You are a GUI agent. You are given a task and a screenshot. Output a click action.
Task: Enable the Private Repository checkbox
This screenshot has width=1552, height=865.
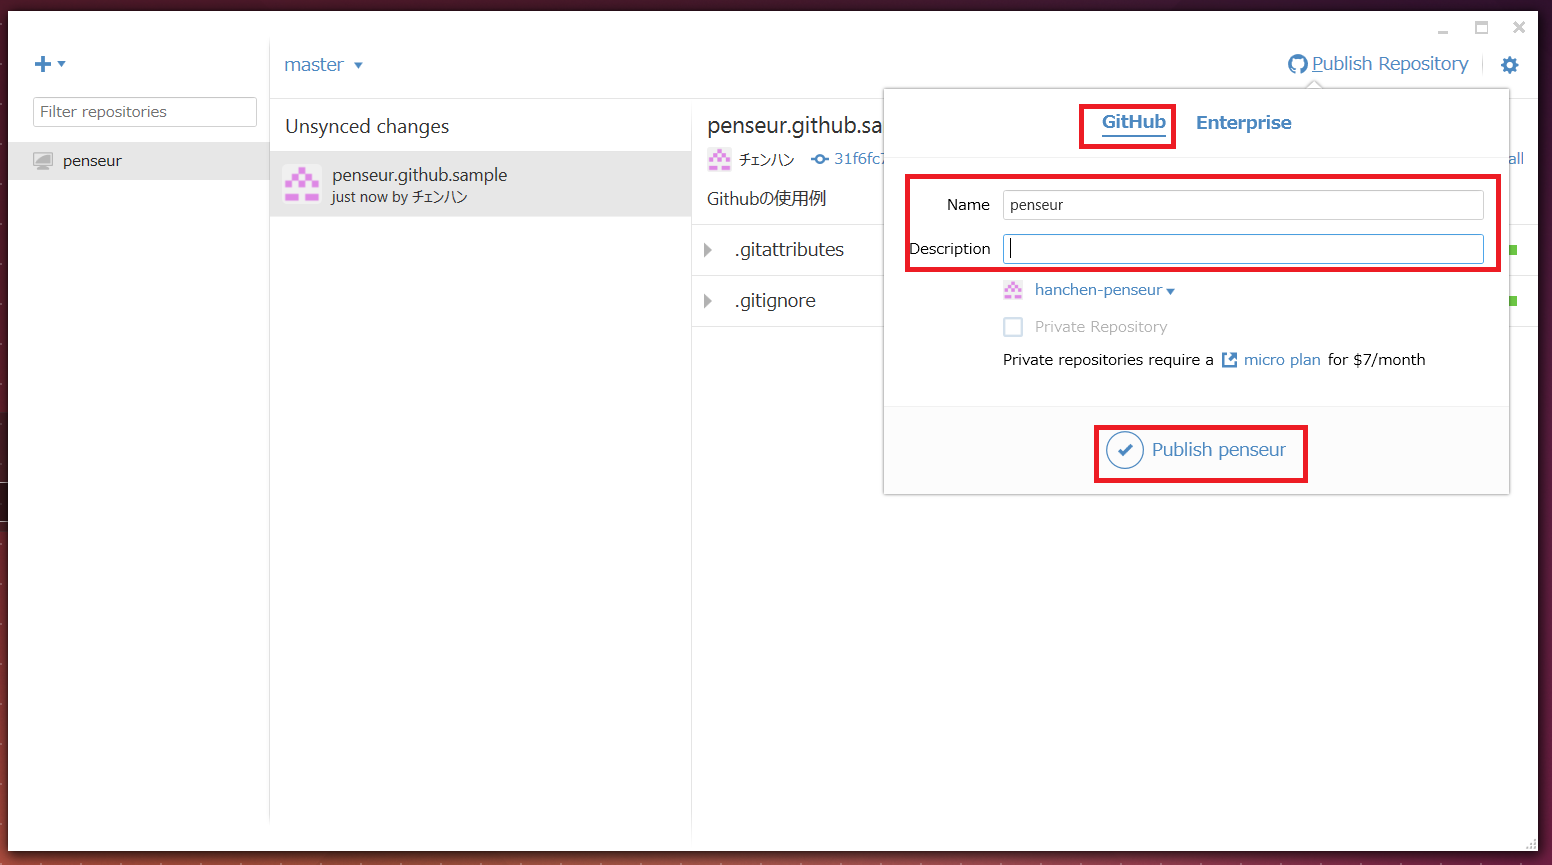coord(1013,327)
